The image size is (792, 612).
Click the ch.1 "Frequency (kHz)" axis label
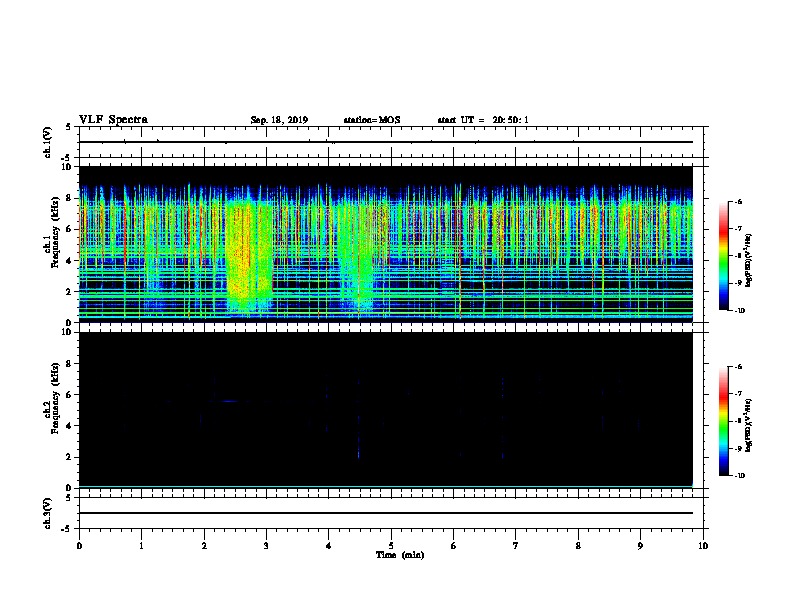pos(55,232)
